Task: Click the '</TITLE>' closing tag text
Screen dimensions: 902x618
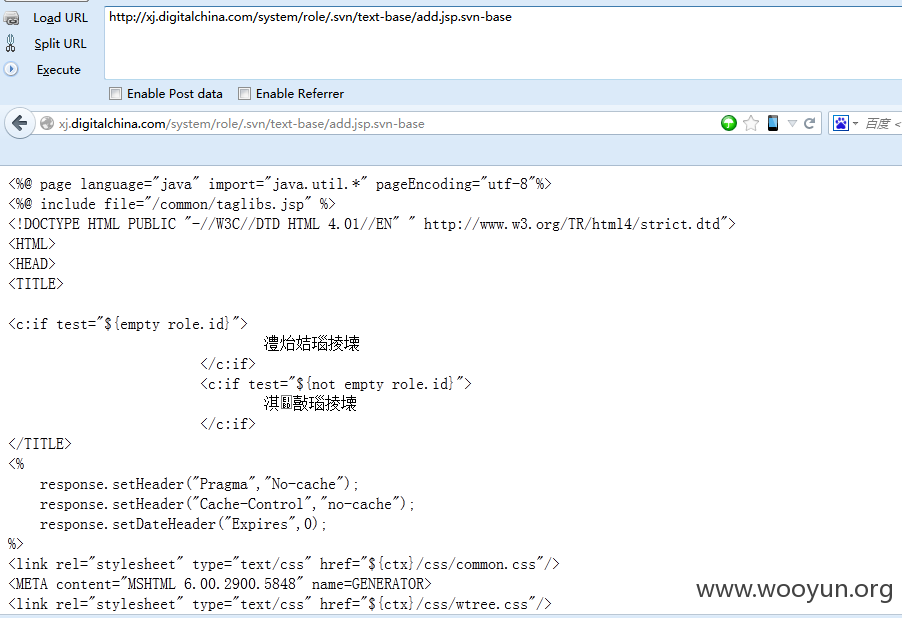Action: [x=40, y=444]
